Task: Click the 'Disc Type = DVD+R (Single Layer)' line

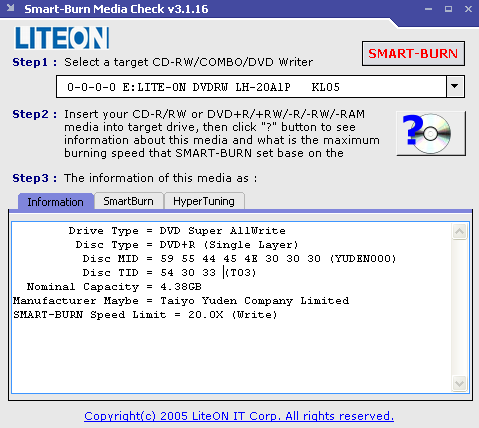Action: (x=187, y=245)
